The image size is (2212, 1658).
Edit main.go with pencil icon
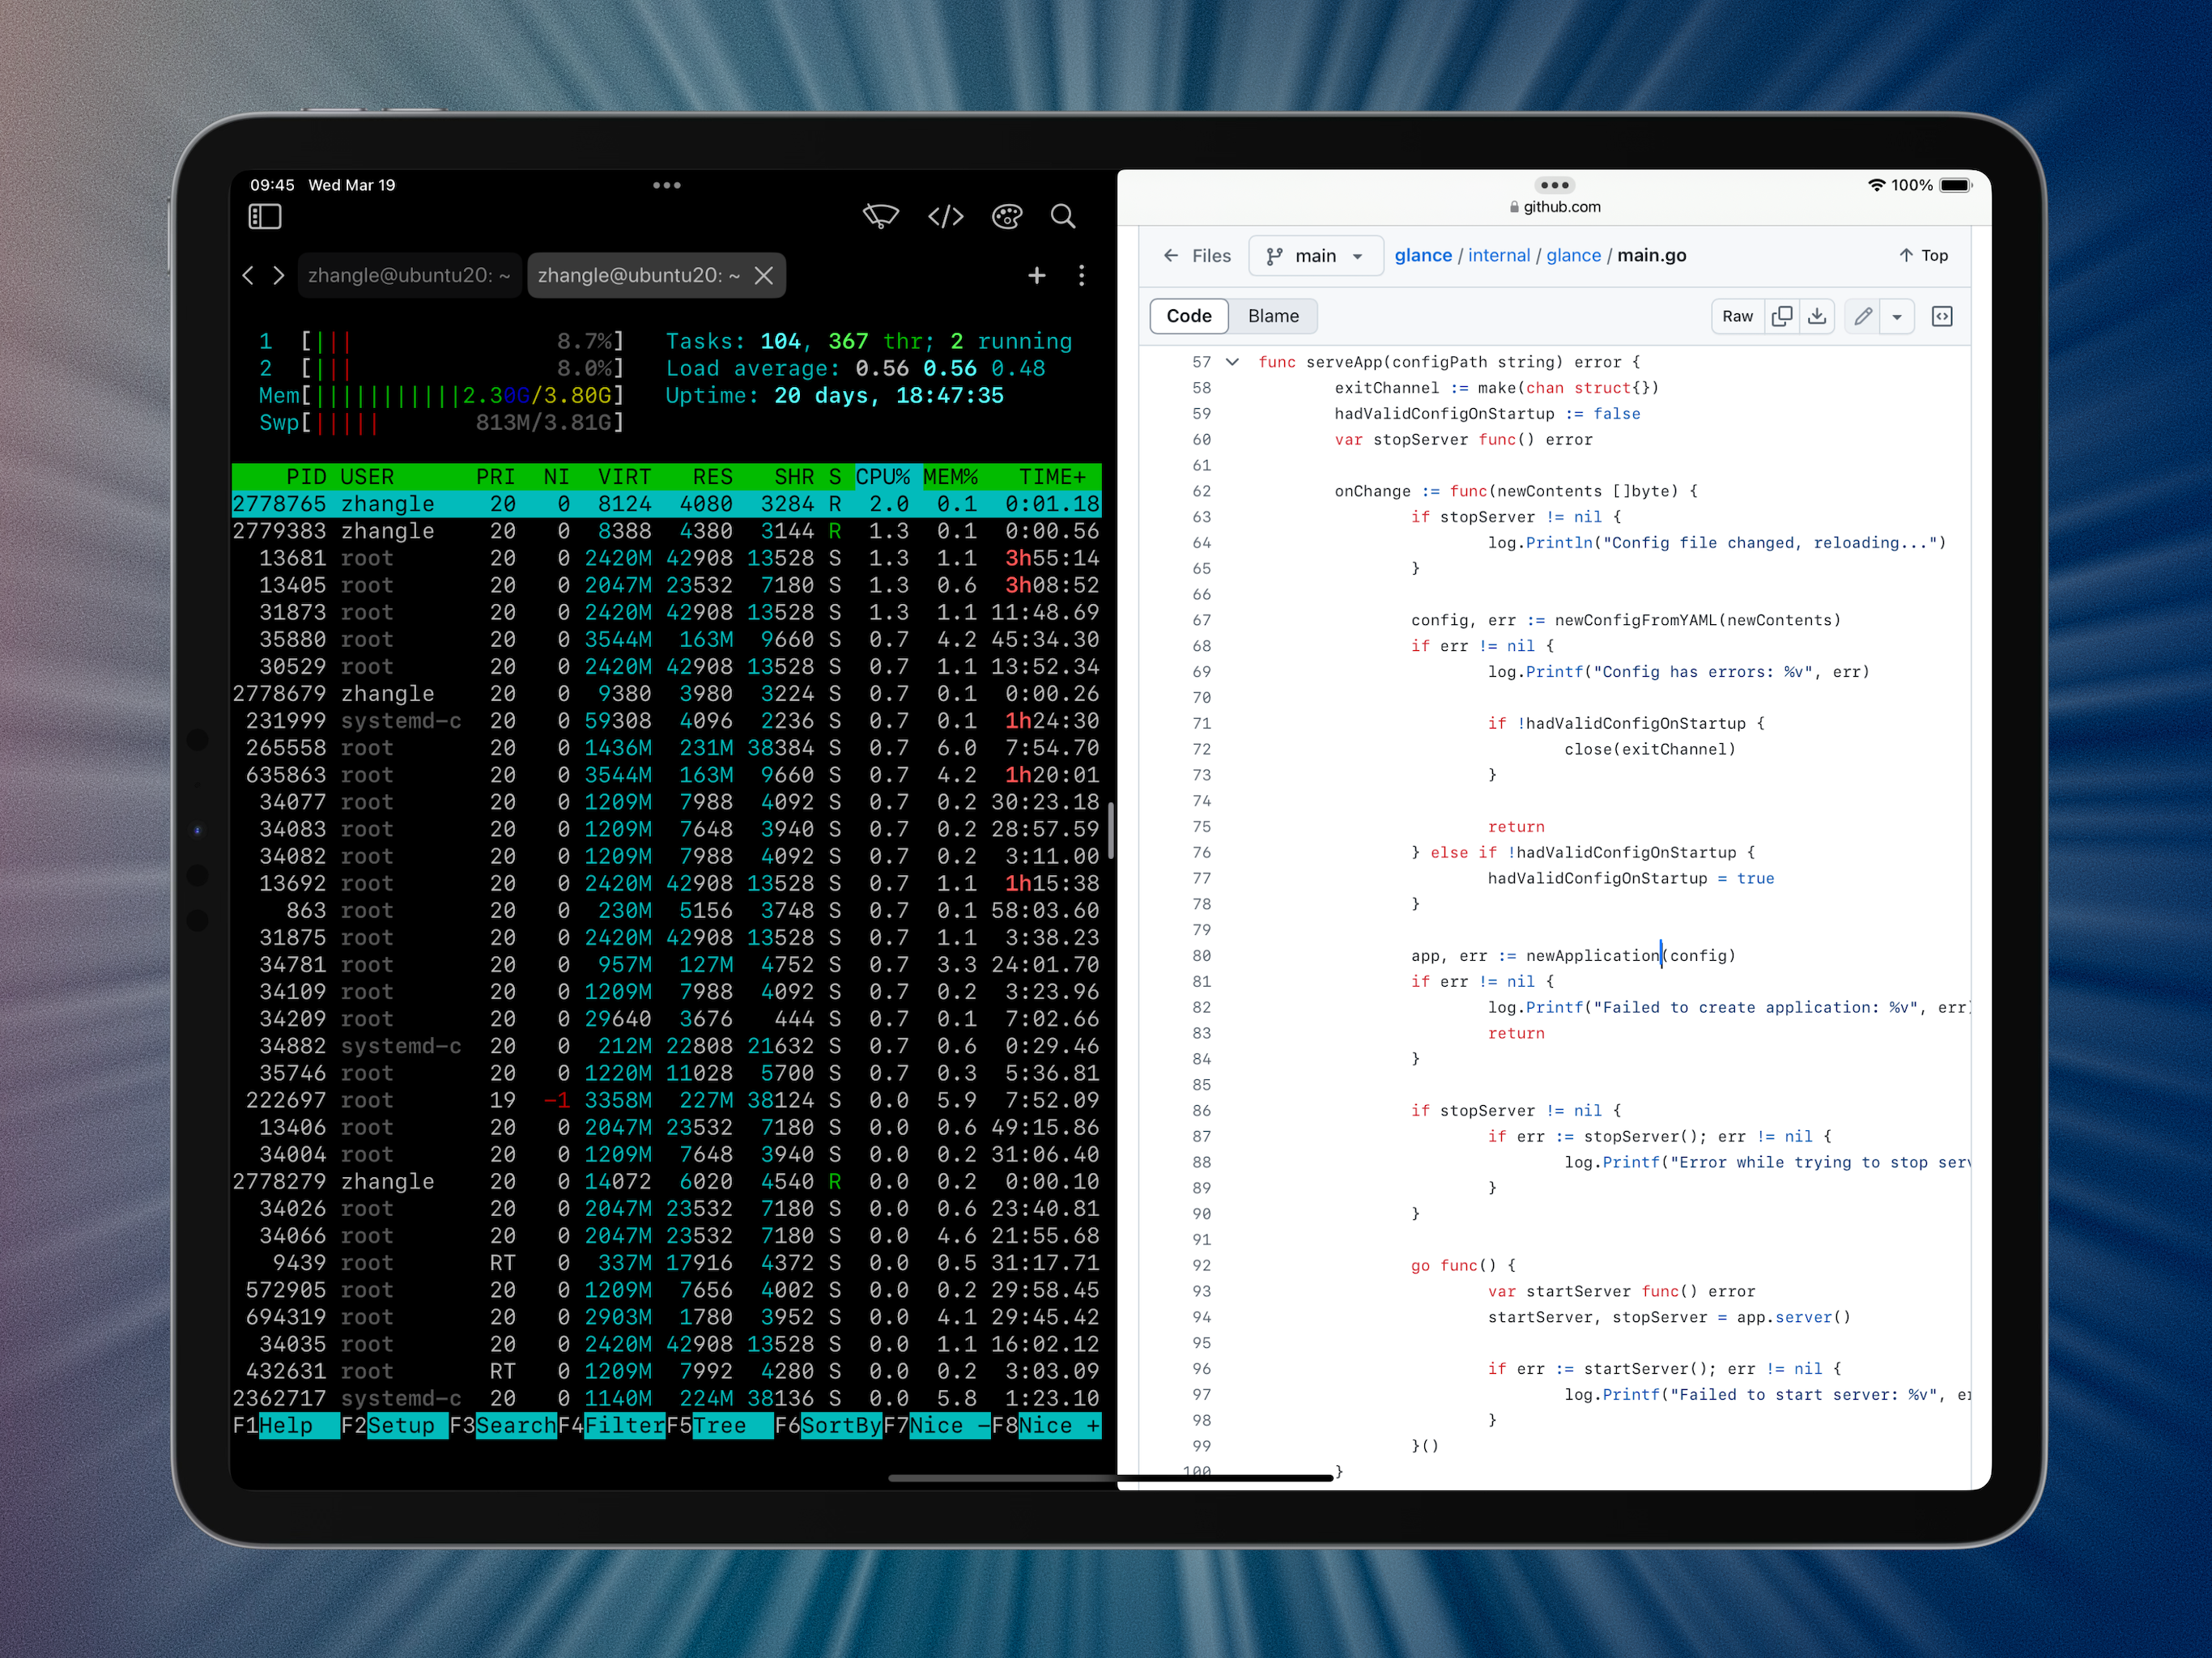pyautogui.click(x=1862, y=316)
